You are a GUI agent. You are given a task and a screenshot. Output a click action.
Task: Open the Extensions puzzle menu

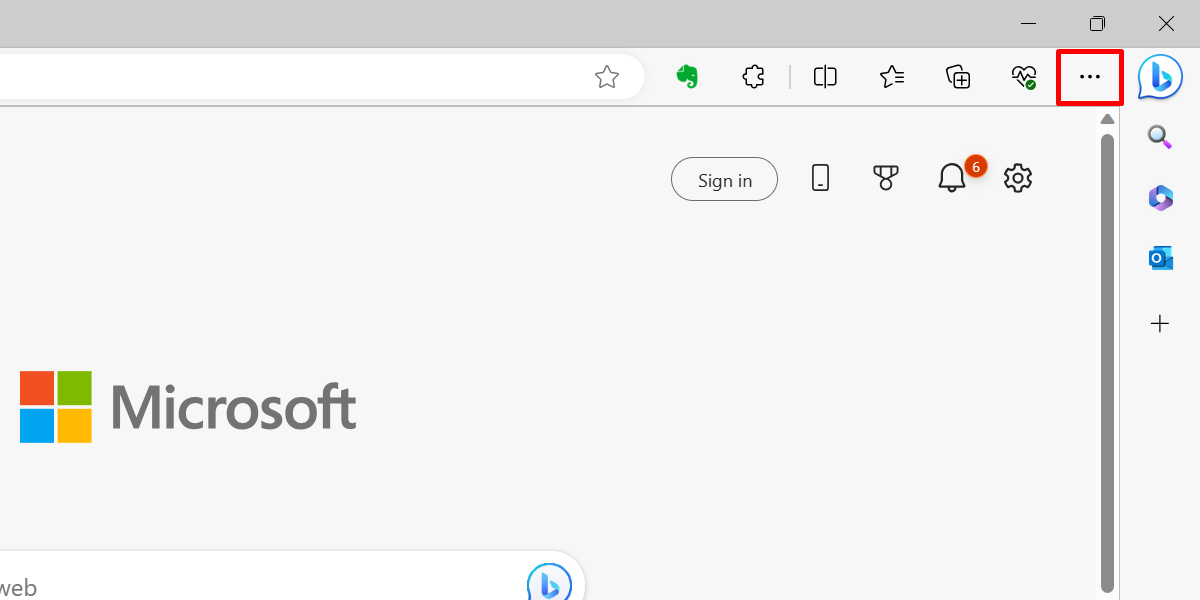click(753, 76)
